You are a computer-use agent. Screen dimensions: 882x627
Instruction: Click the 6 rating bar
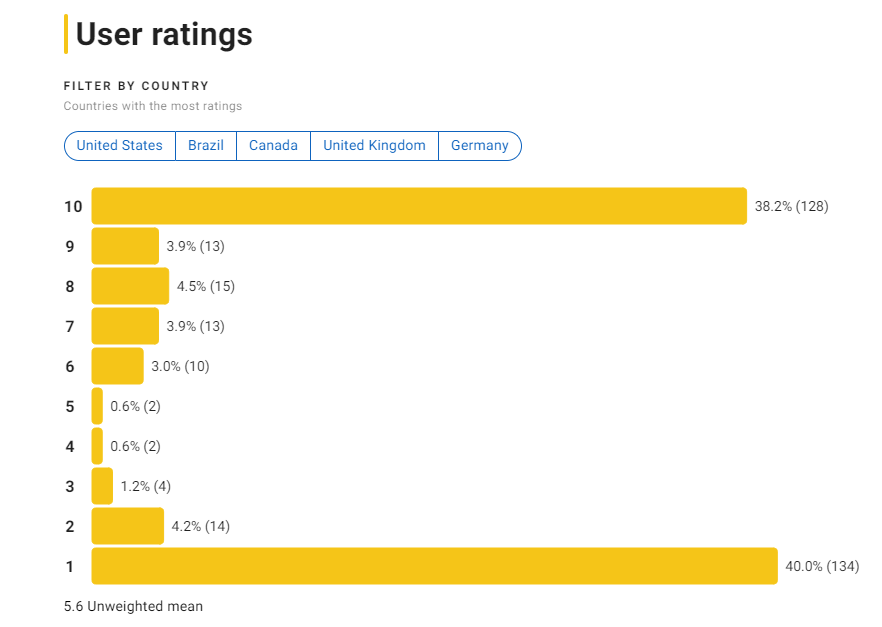(x=117, y=366)
